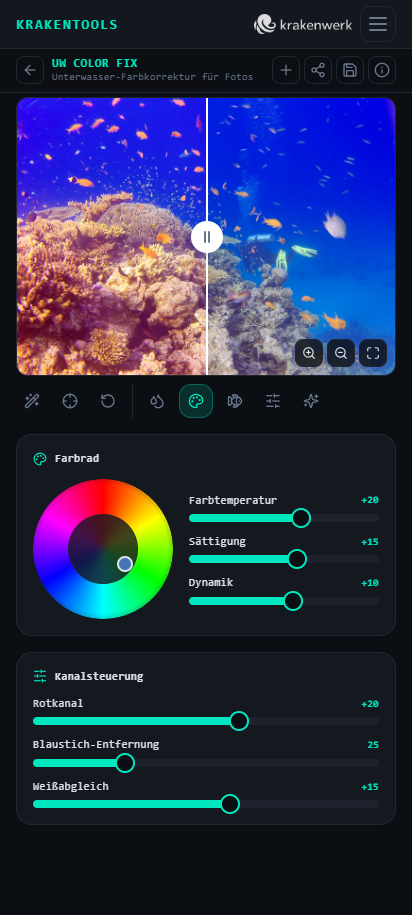The width and height of the screenshot is (412, 915).
Task: Pick red on the color wheel ring
Action: click(x=103, y=496)
